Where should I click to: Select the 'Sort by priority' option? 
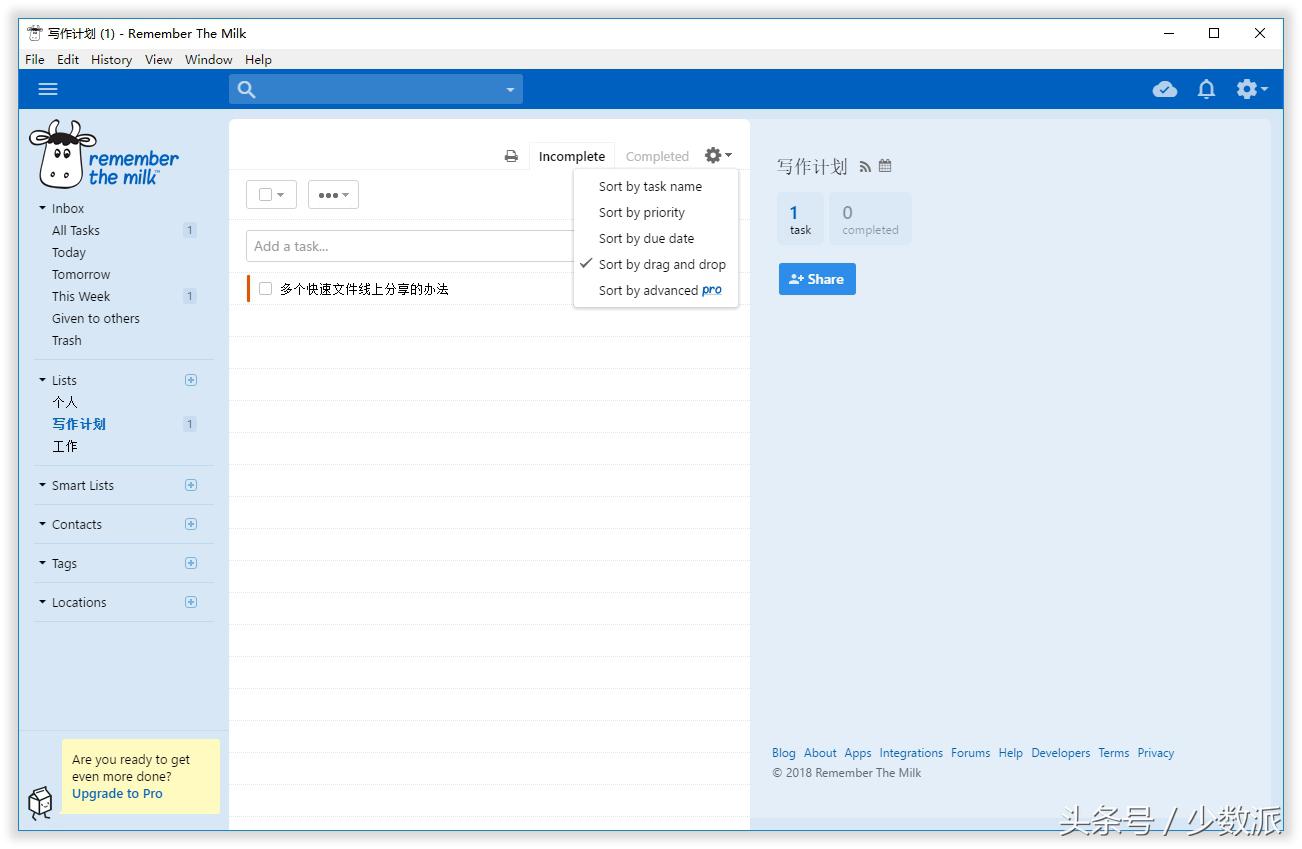[641, 212]
